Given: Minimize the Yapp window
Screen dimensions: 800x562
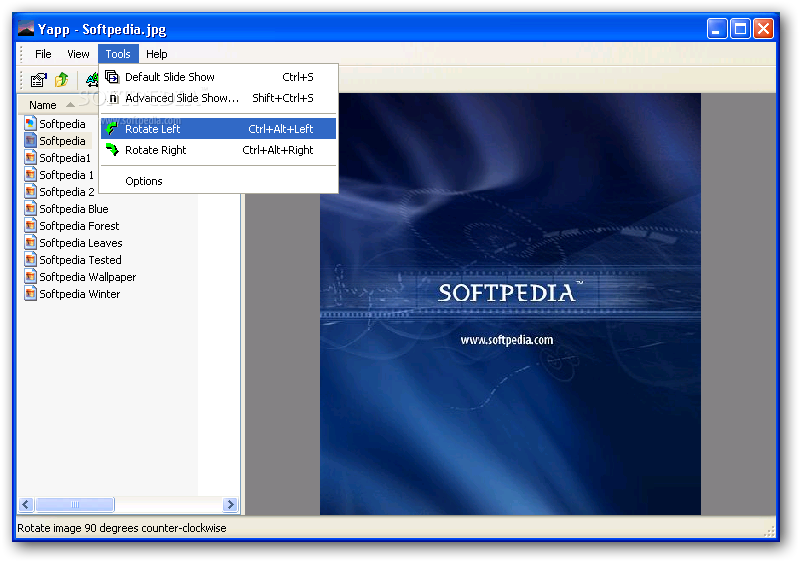Looking at the screenshot, I should 716,29.
